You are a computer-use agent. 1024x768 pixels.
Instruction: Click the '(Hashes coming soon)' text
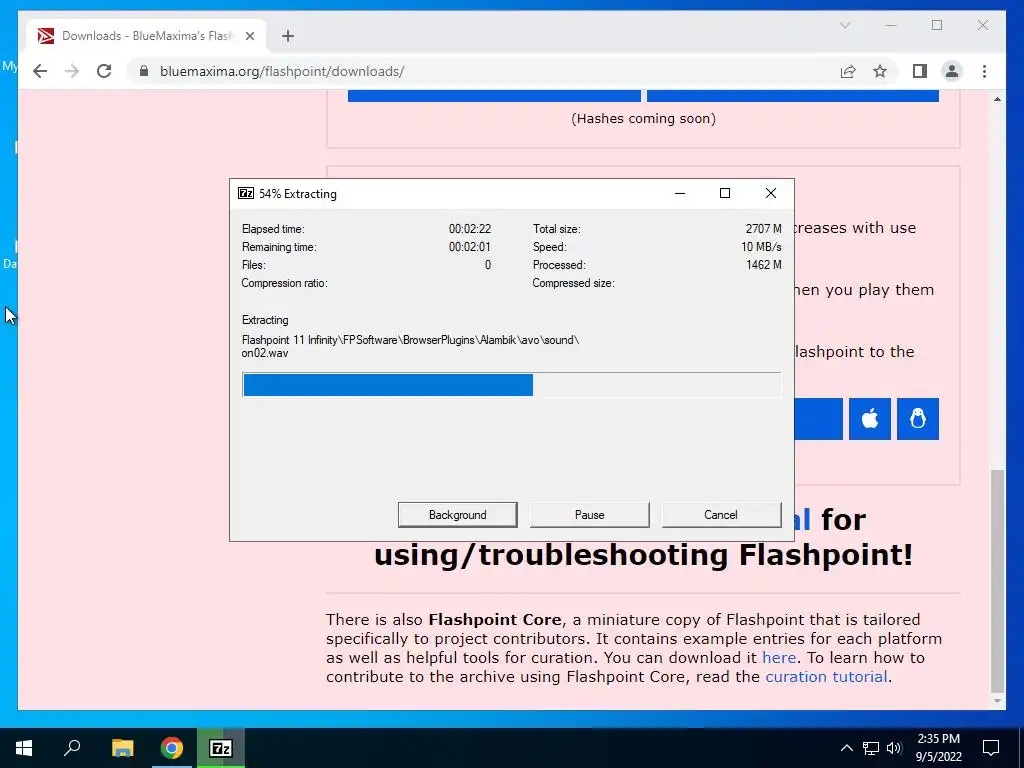[x=643, y=118]
